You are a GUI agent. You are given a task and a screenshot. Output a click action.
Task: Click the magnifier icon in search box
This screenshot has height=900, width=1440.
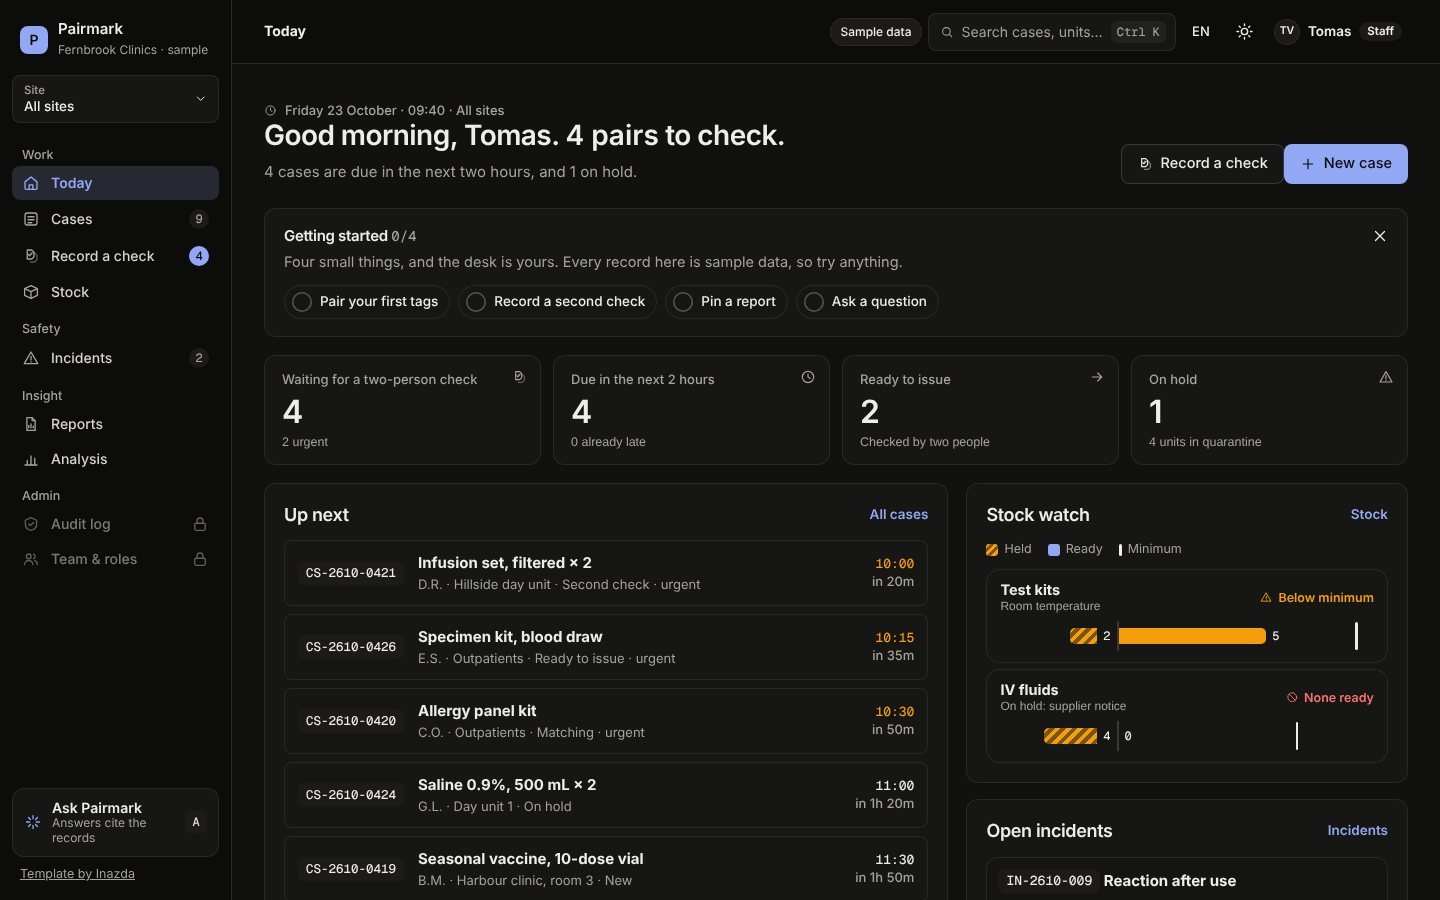[x=947, y=32]
